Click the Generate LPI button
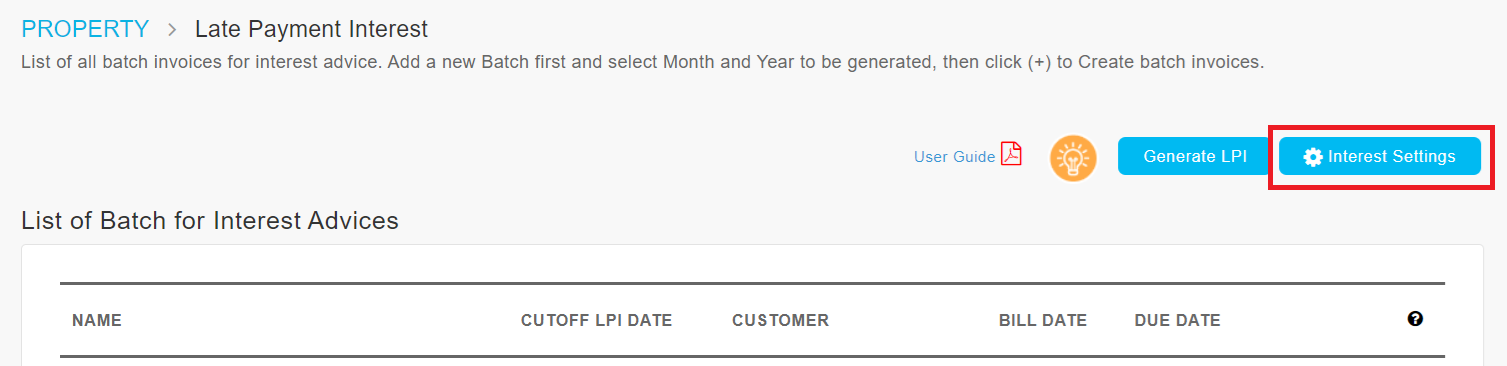The width and height of the screenshot is (1507, 366). pos(1195,156)
